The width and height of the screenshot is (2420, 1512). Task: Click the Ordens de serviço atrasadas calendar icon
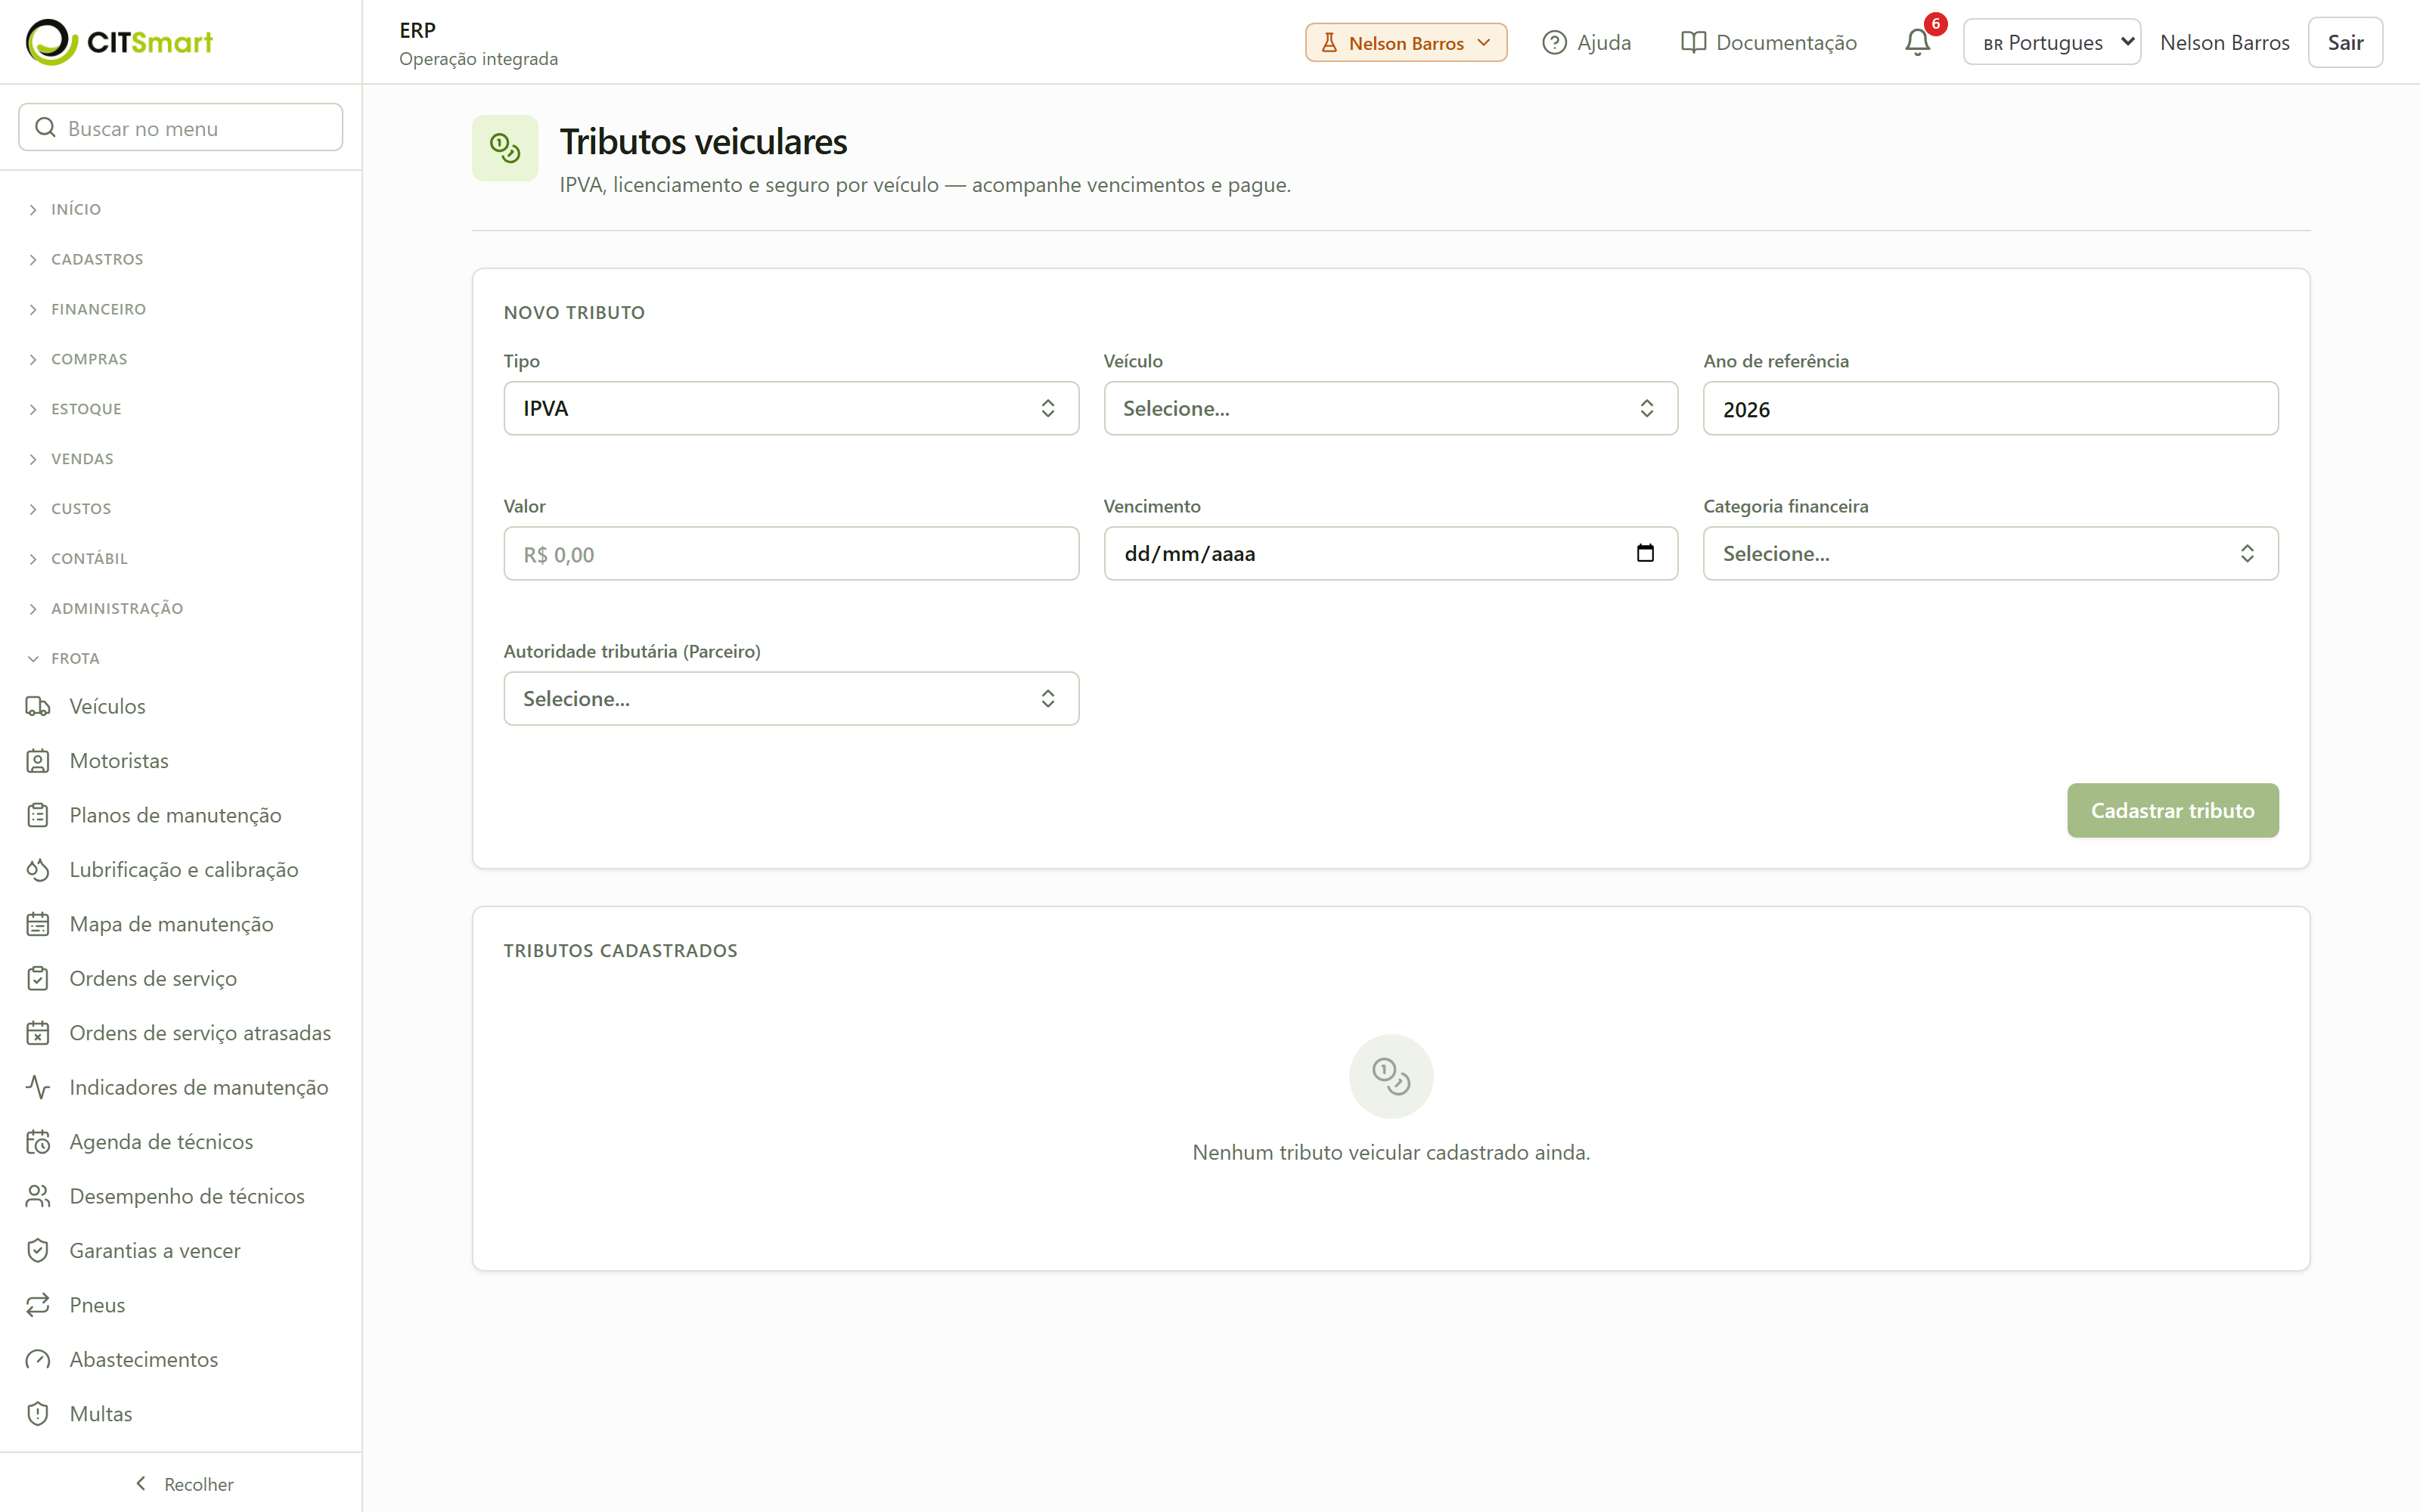(38, 1033)
